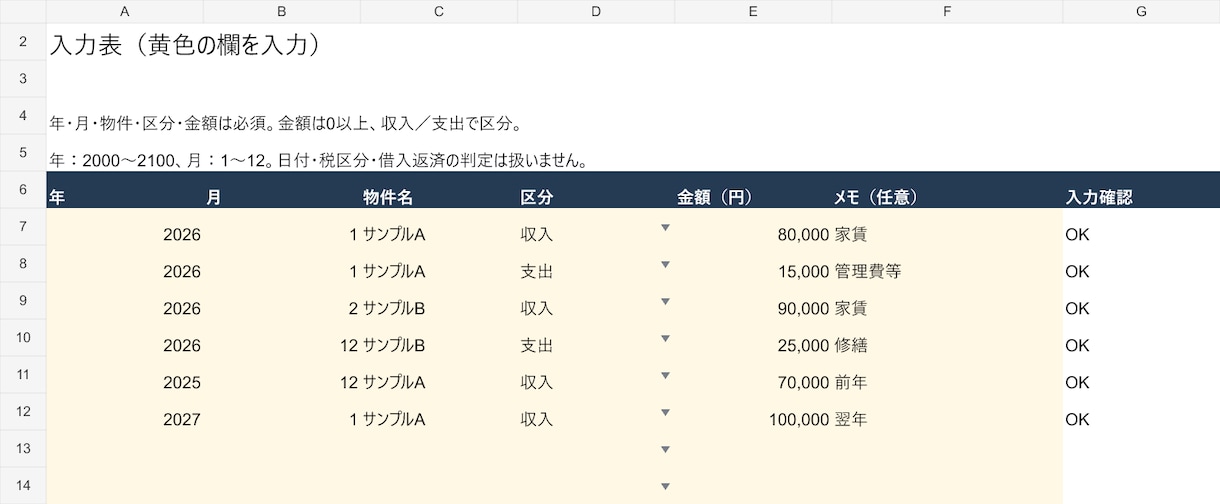Open the 区分 dropdown arrow in row 9
This screenshot has height=504, width=1220.
665,302
